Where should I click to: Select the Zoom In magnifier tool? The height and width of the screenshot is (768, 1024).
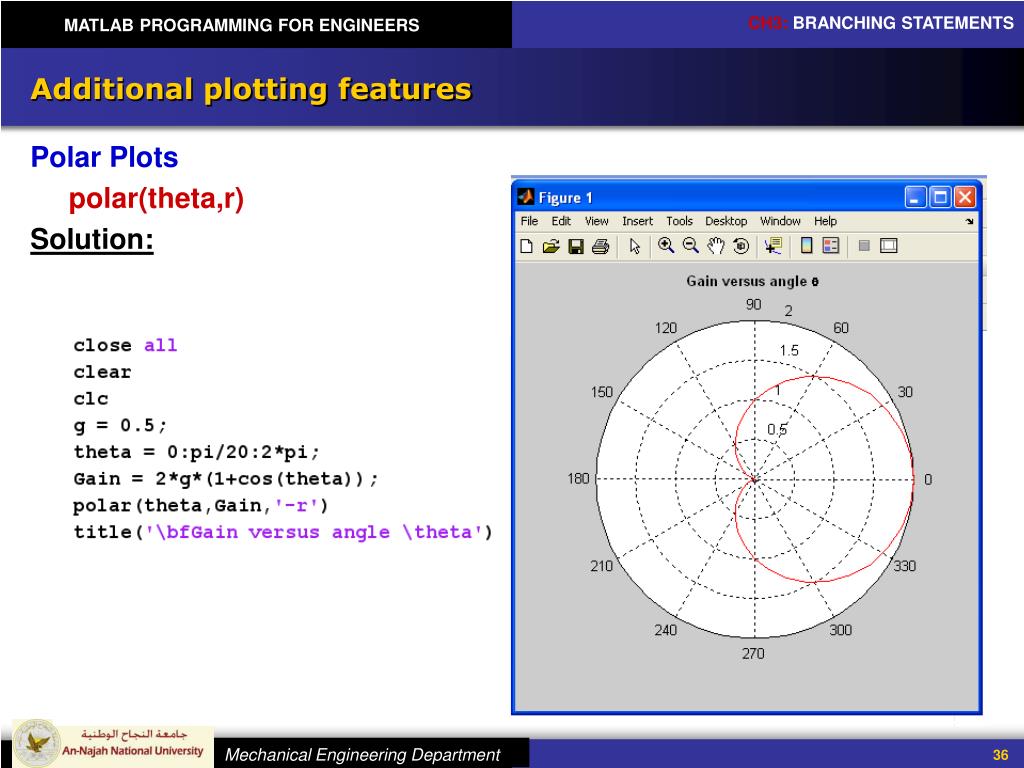[x=666, y=245]
